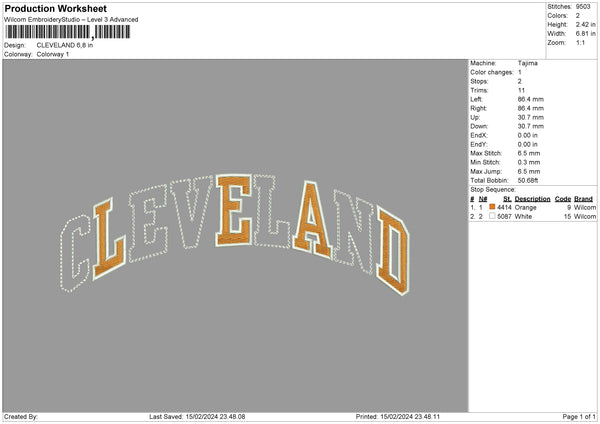Click the 'Min Stitch:' value 0.3 mm

(x=529, y=162)
